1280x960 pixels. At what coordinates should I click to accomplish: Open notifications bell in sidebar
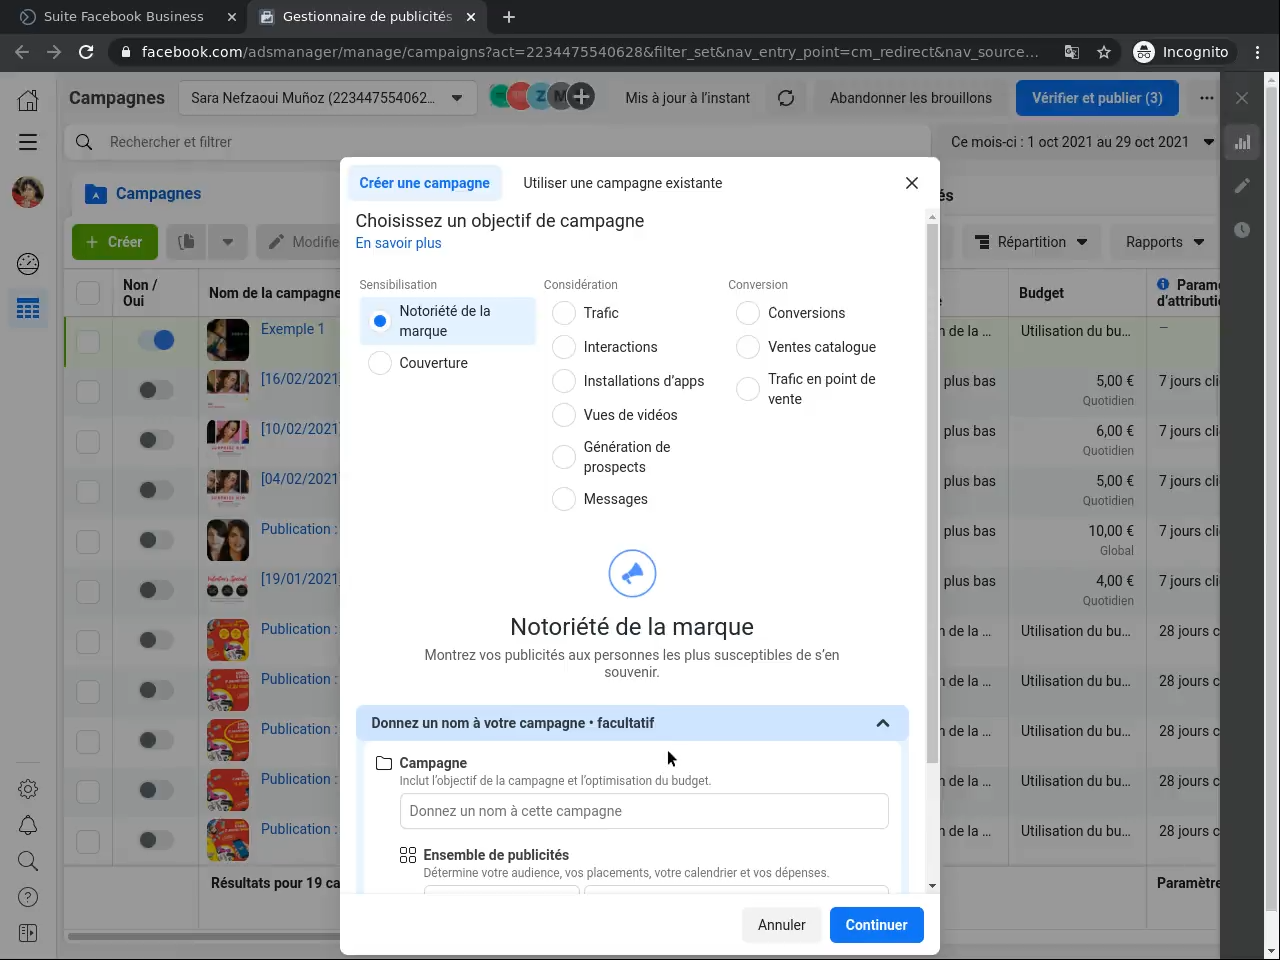pos(28,825)
